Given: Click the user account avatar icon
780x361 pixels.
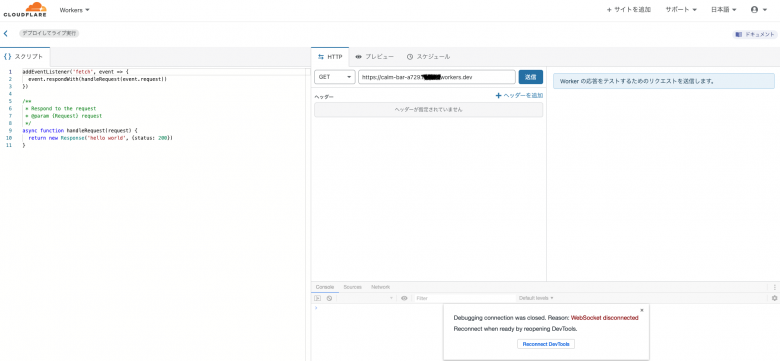Looking at the screenshot, I should tap(754, 9).
